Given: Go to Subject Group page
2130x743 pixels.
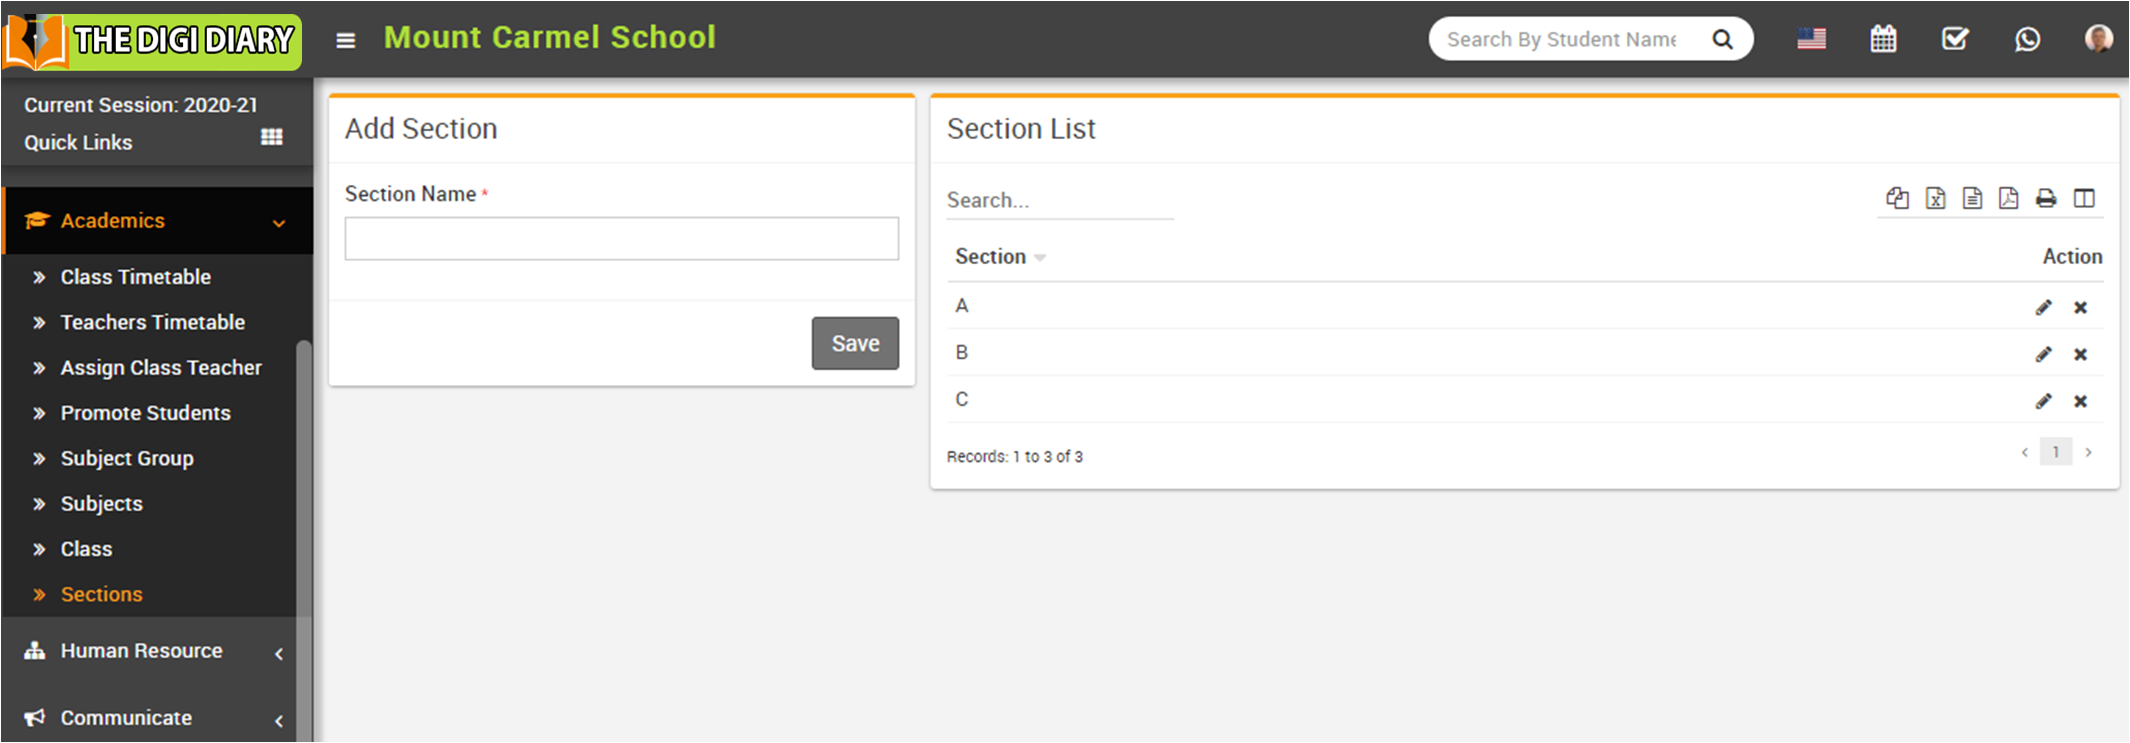Looking at the screenshot, I should pos(127,458).
